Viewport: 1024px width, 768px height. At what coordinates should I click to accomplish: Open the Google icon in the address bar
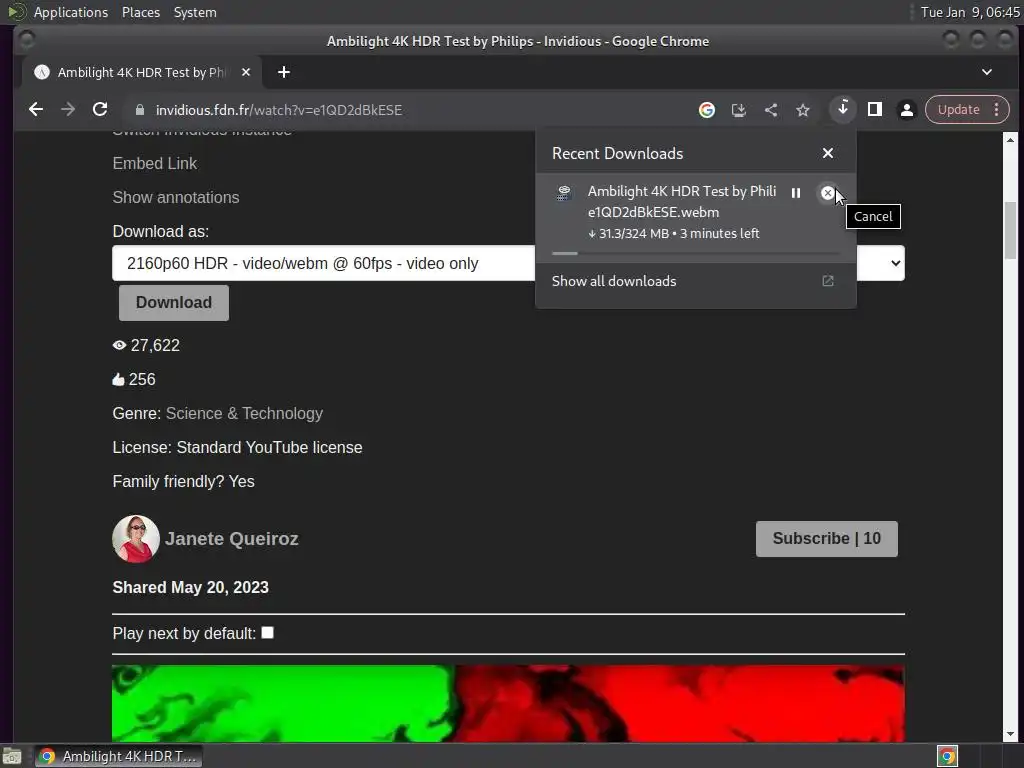pyautogui.click(x=707, y=110)
